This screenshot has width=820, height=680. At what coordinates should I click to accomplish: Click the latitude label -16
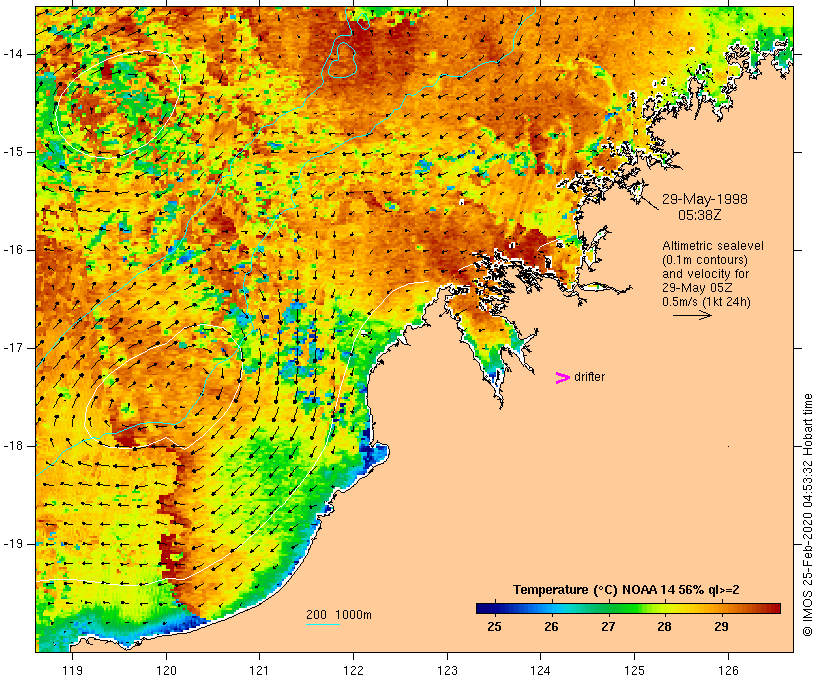[x=13, y=250]
